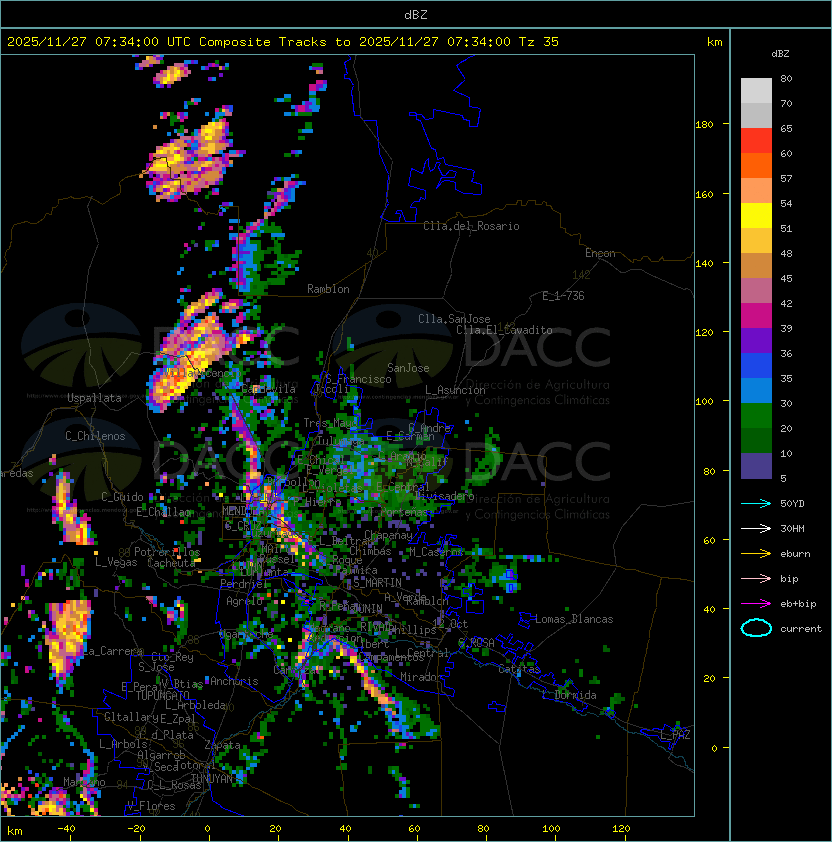This screenshot has width=832, height=842.
Task: Click the 'Ramblon' label north of Clla.SanJose
Action: (328, 289)
